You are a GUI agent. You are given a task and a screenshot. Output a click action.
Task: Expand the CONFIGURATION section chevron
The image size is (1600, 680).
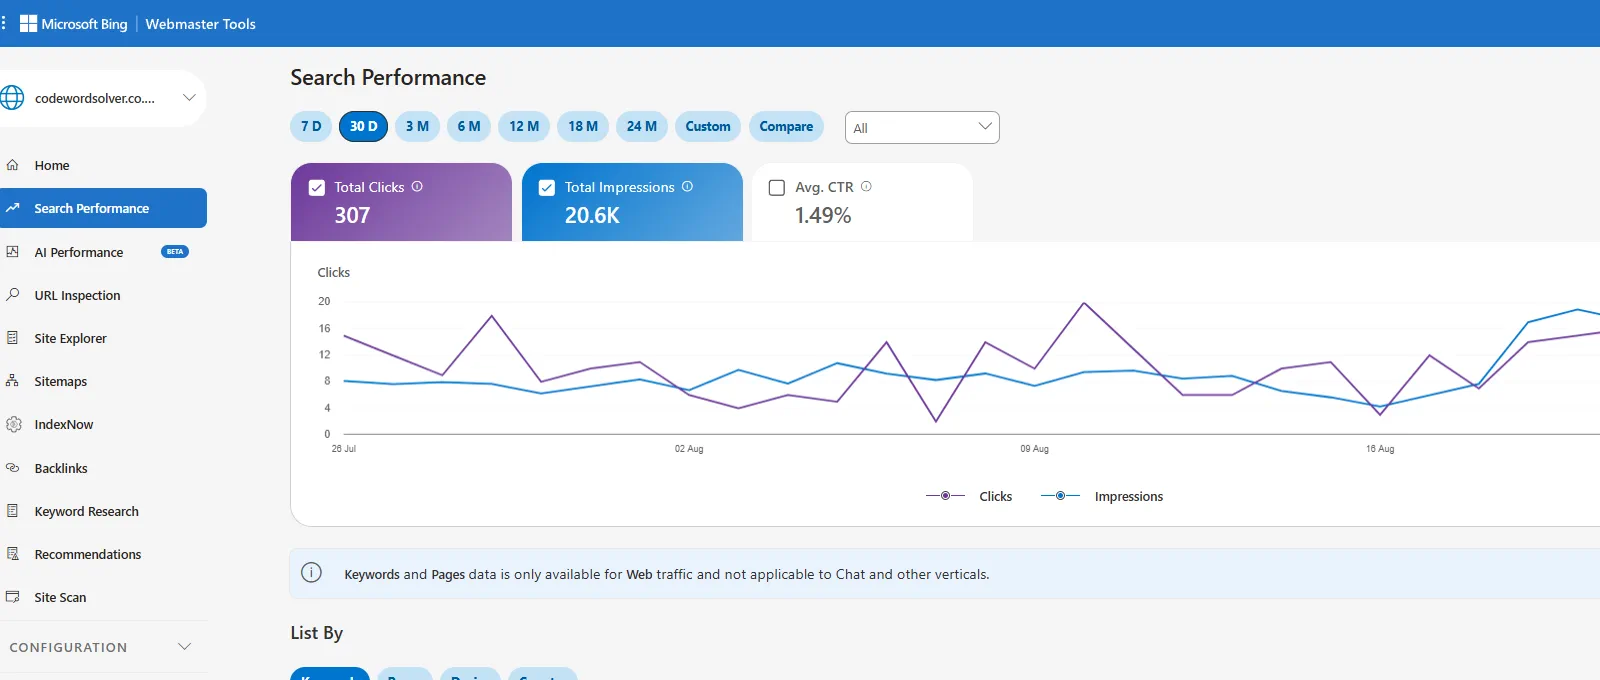pyautogui.click(x=184, y=647)
